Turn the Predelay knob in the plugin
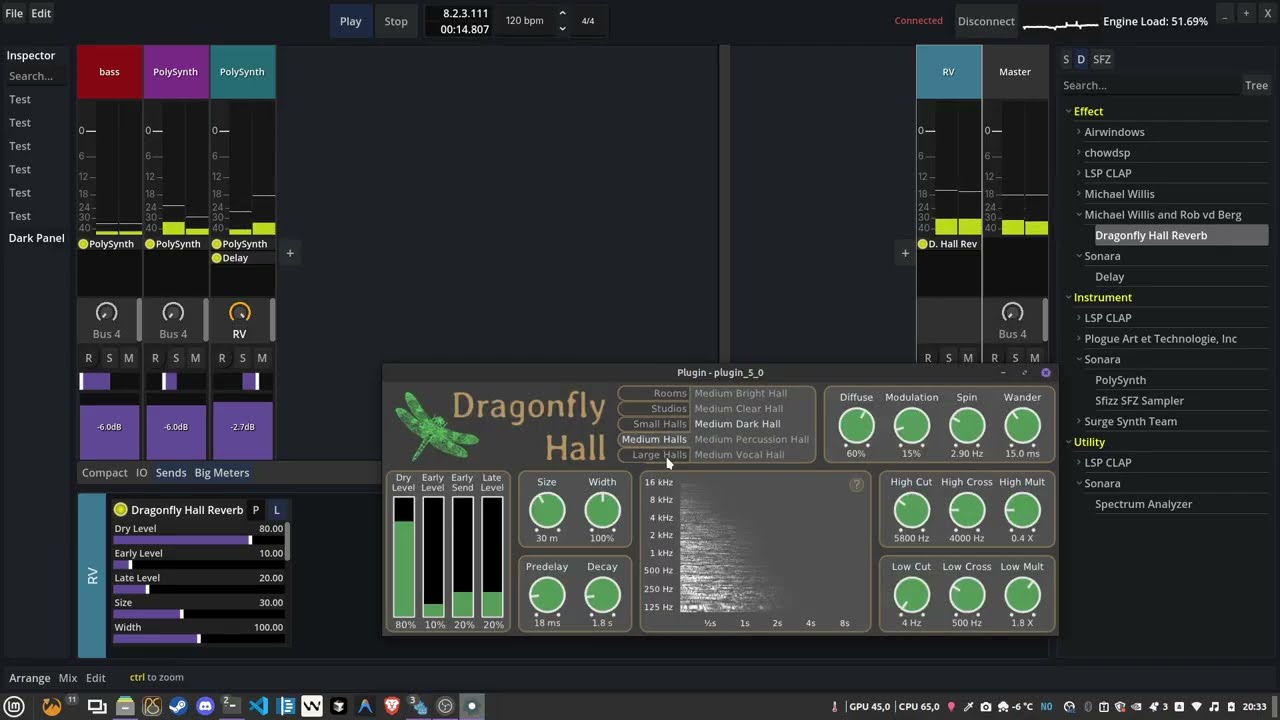The image size is (1280, 720). click(x=547, y=596)
